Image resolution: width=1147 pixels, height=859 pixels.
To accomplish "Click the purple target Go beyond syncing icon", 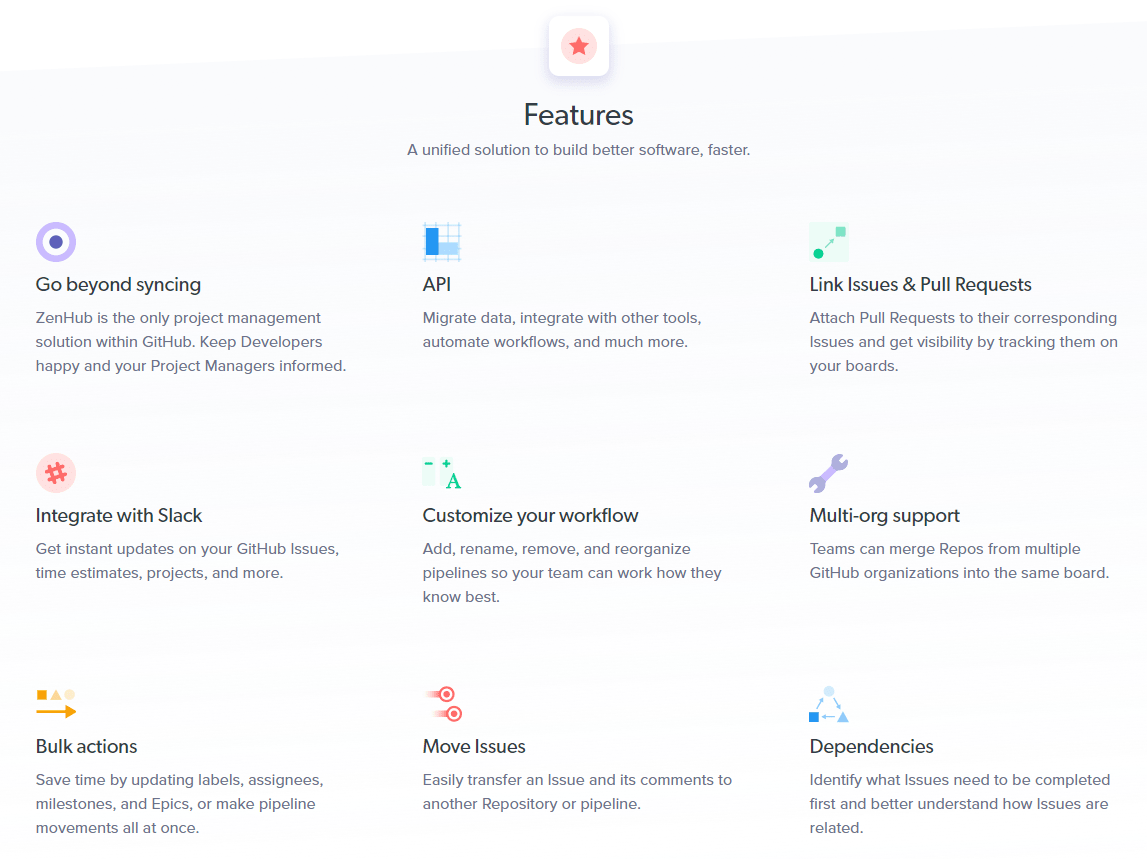I will (x=56, y=241).
